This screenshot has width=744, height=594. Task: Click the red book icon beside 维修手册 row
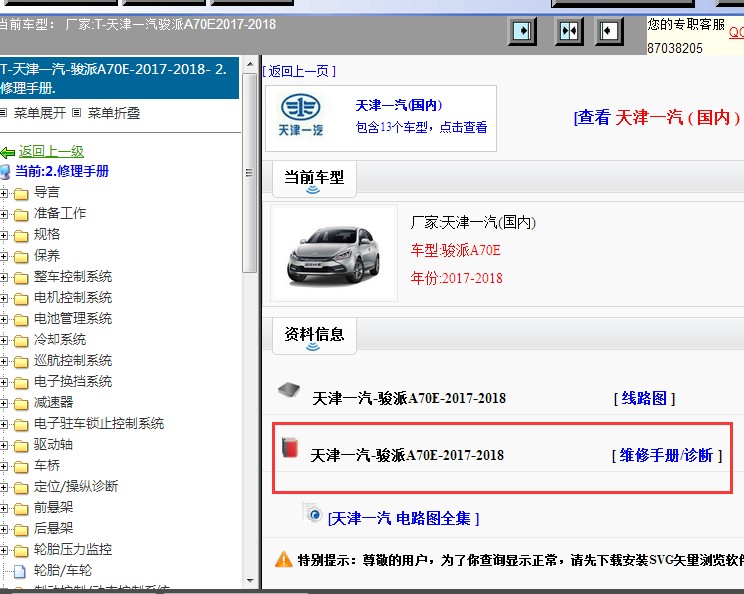289,447
